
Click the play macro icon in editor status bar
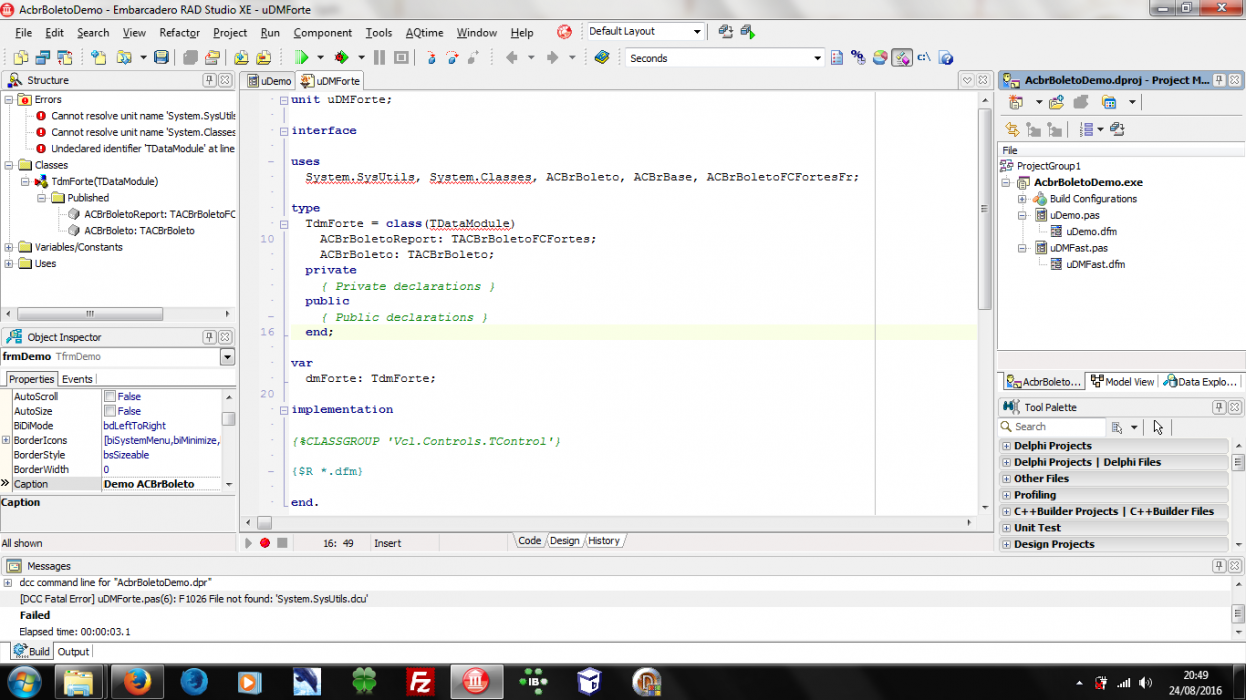tap(248, 543)
